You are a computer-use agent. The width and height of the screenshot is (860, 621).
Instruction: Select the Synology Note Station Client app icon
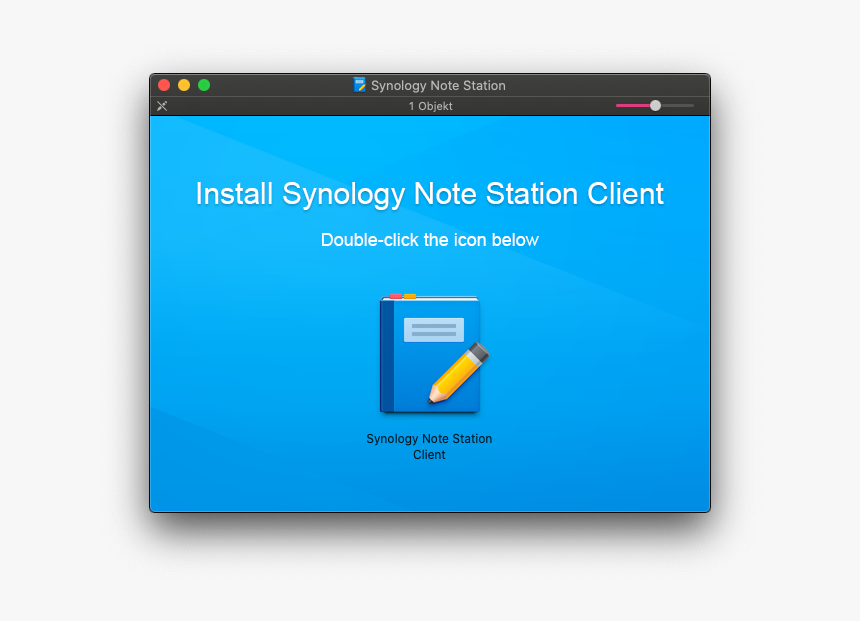point(433,354)
